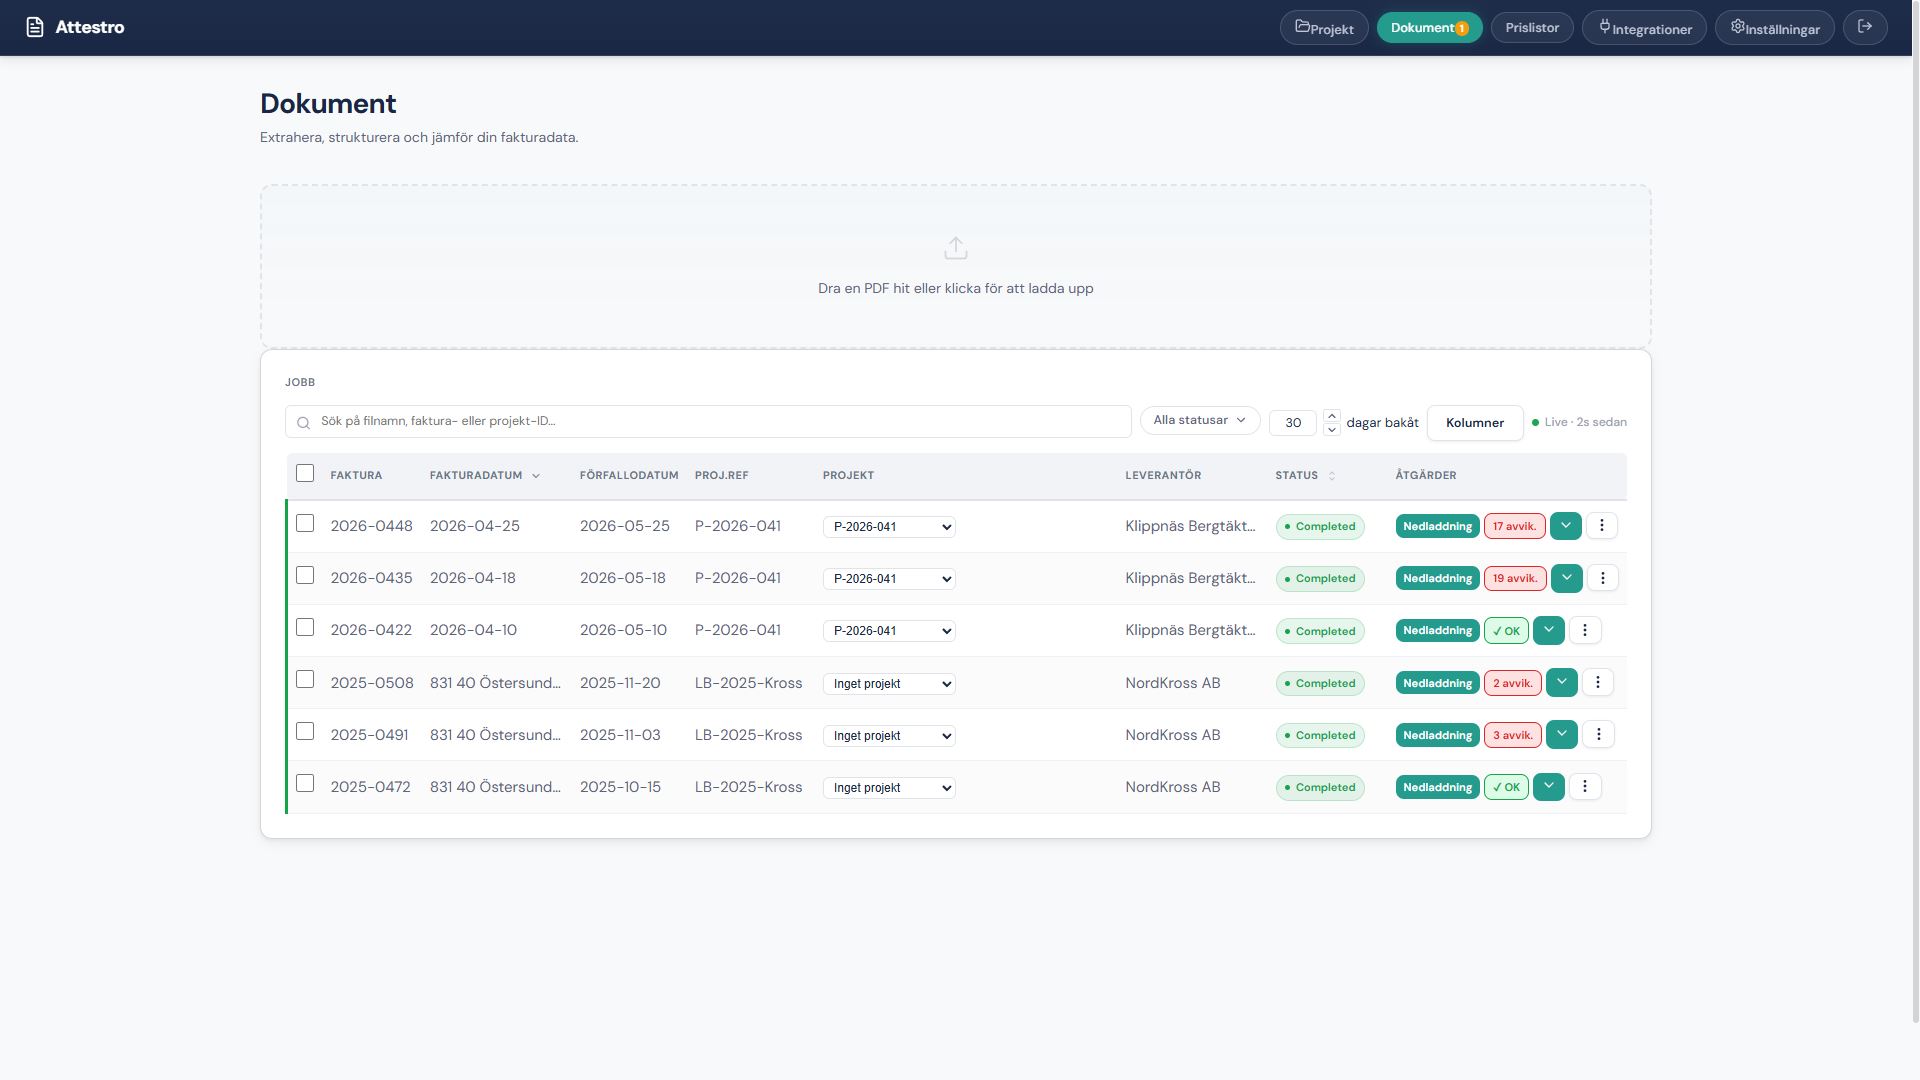Click the Kolumner button
This screenshot has height=1080, width=1920.
click(1474, 423)
